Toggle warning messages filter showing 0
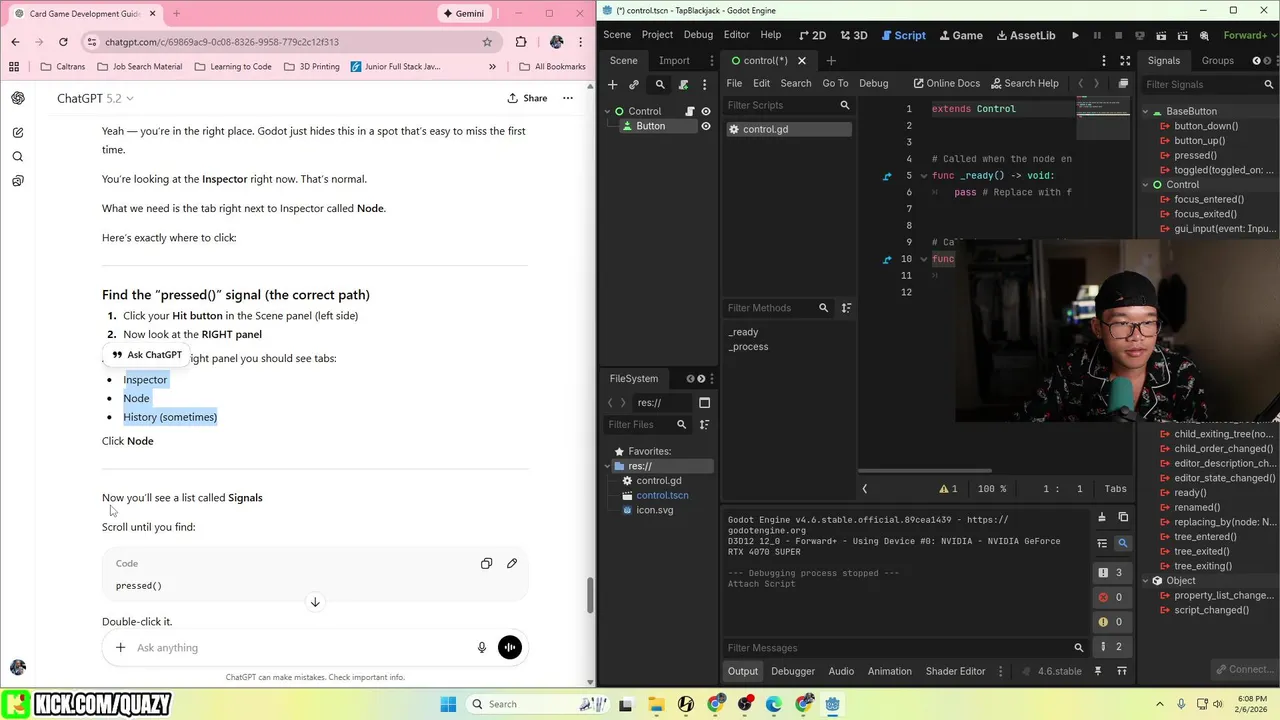The width and height of the screenshot is (1280, 720). click(1111, 622)
